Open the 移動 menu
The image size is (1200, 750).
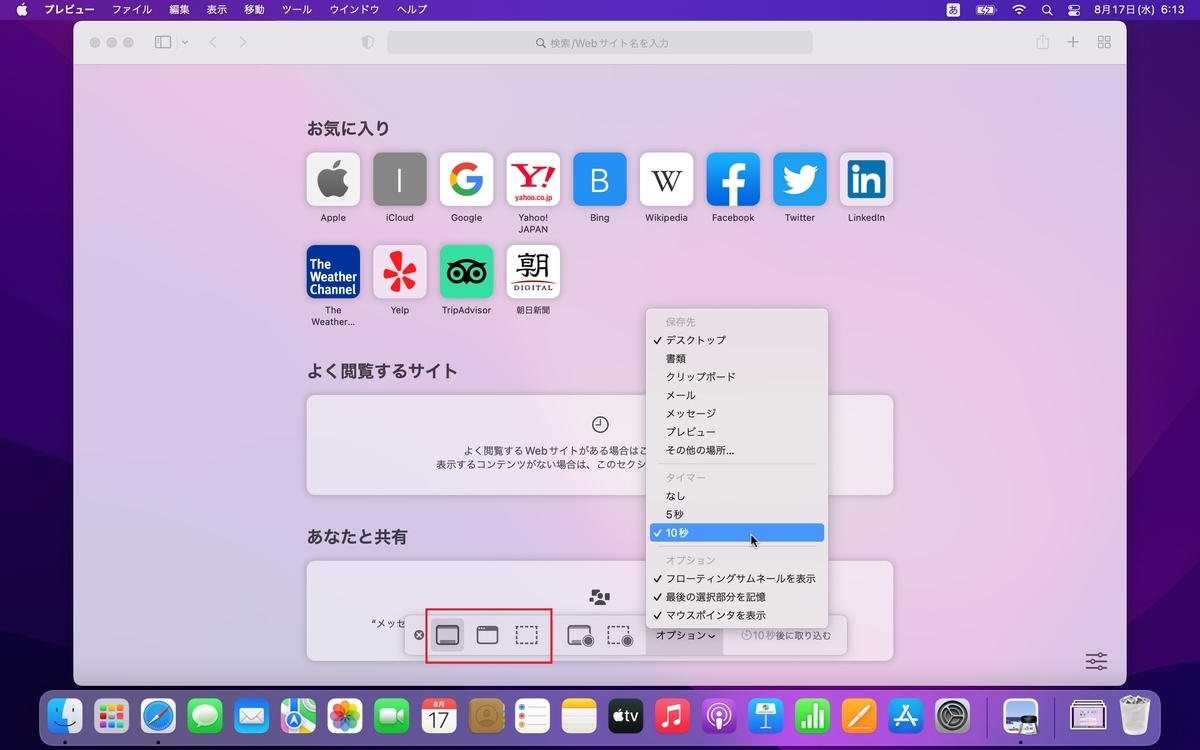tap(255, 9)
